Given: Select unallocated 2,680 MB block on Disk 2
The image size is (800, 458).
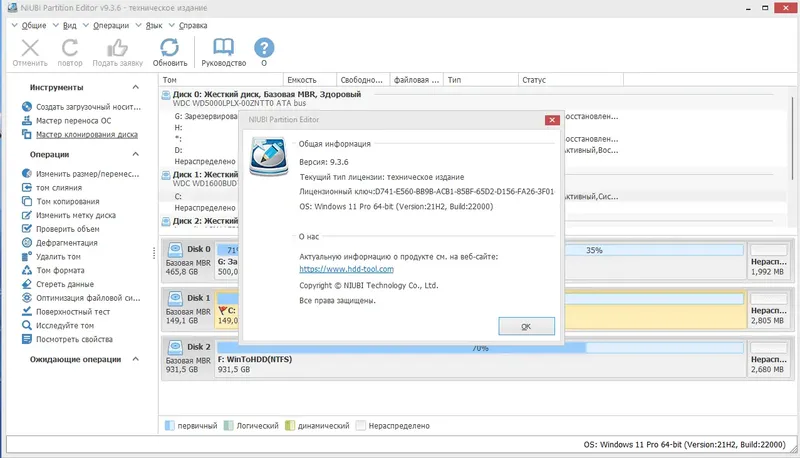Looking at the screenshot, I should (768, 359).
